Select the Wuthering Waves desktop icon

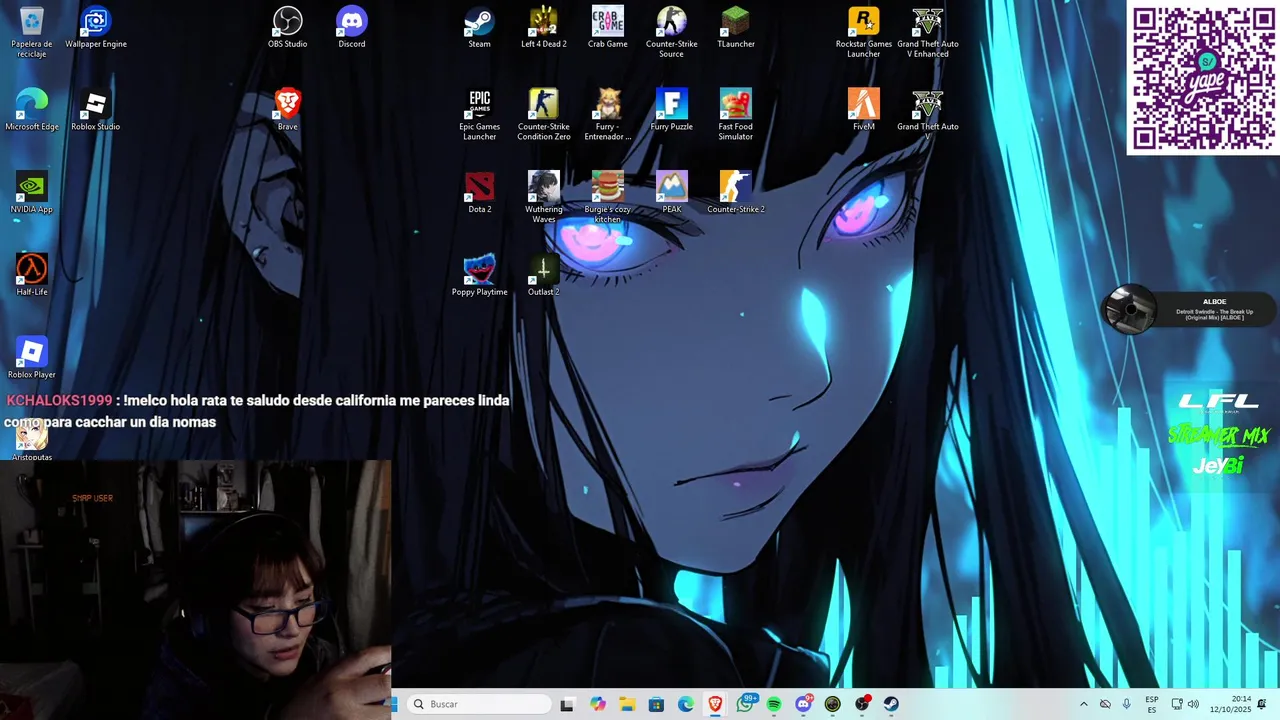tap(544, 197)
